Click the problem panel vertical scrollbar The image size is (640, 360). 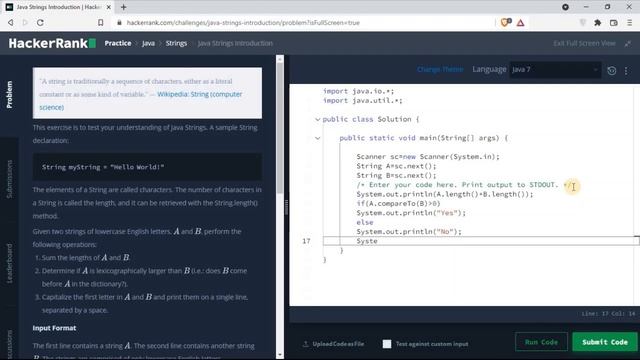(x=280, y=129)
